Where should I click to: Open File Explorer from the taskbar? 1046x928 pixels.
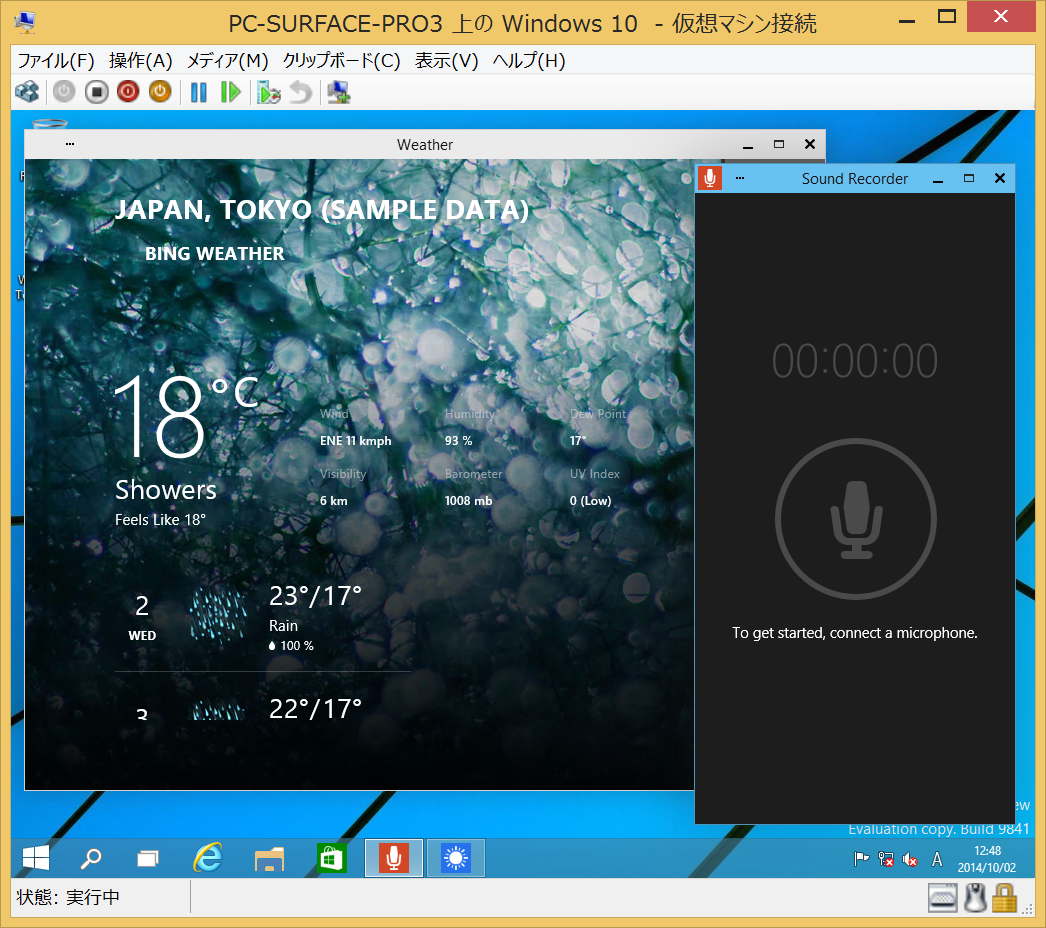pyautogui.click(x=270, y=858)
